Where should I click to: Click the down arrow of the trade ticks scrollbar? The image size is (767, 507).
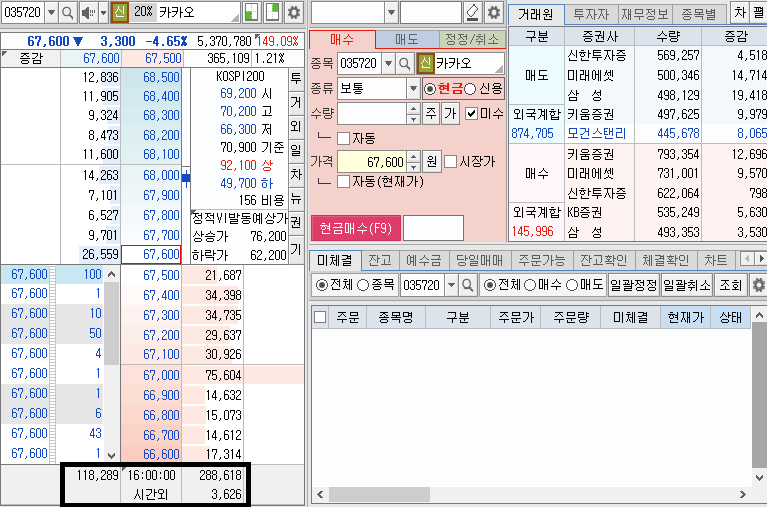pyautogui.click(x=112, y=456)
